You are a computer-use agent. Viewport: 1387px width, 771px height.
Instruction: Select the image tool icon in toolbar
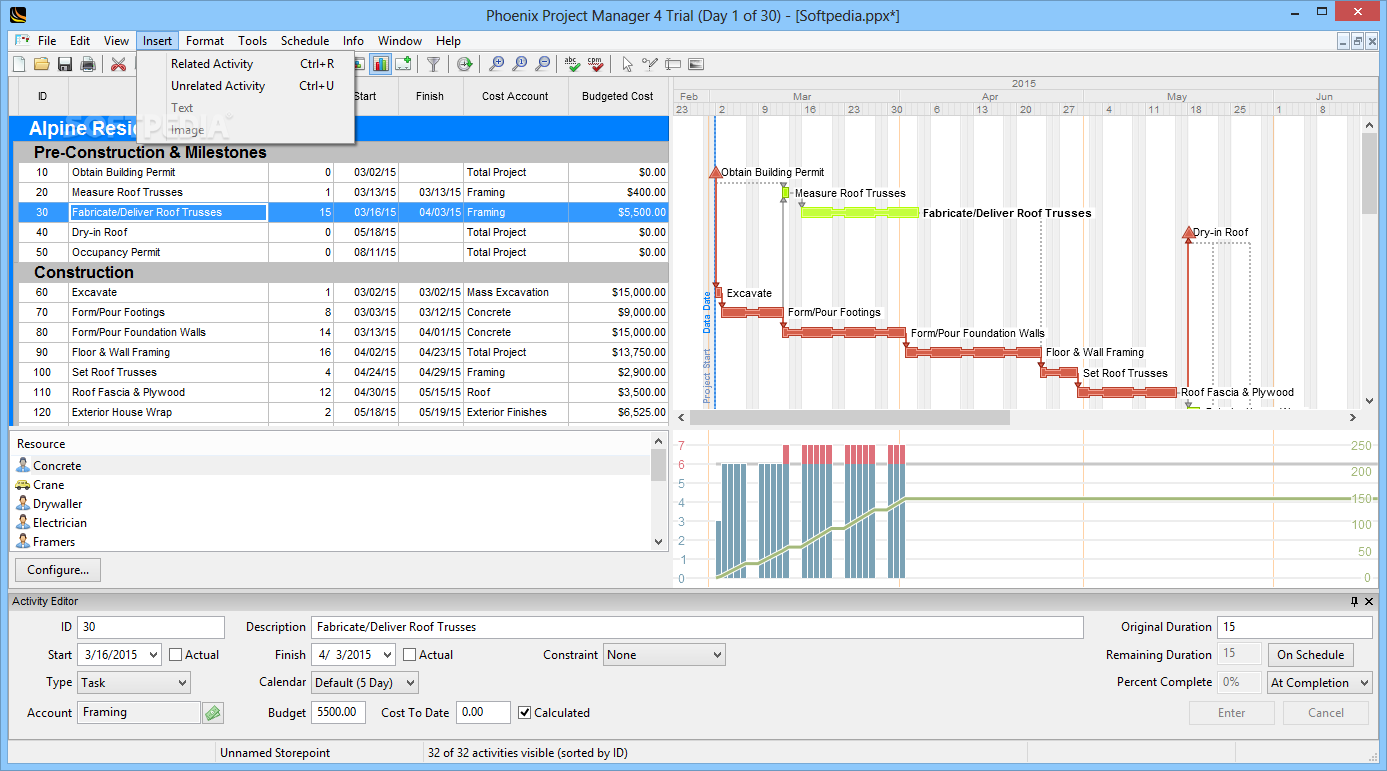696,64
